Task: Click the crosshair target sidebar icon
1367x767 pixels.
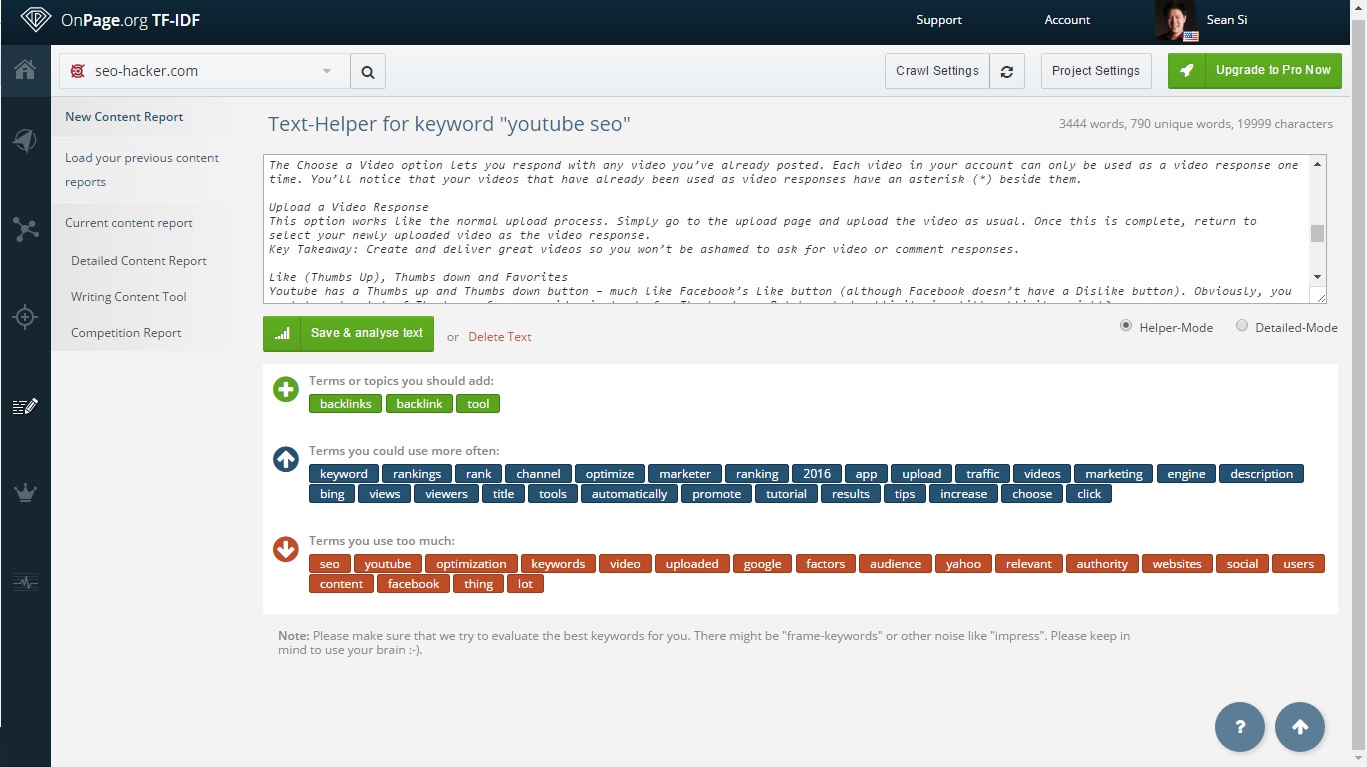Action: [25, 318]
